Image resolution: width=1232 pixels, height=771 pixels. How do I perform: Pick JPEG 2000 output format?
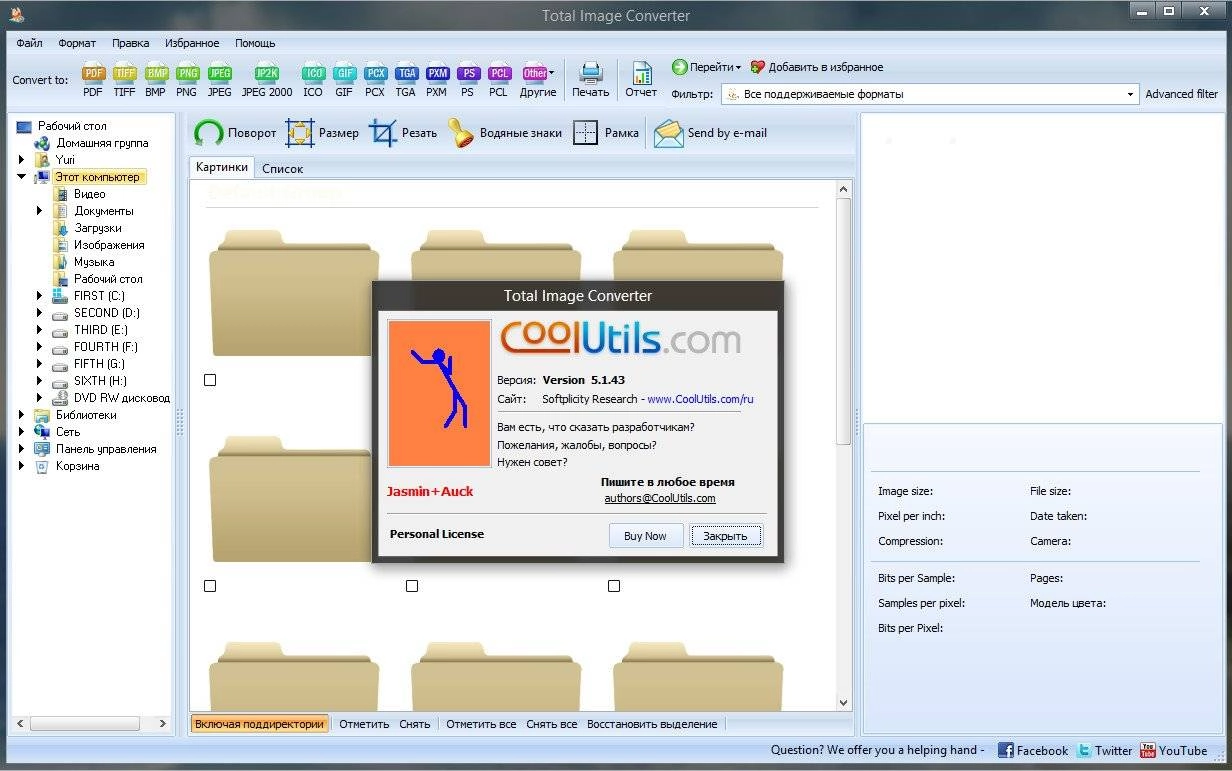click(267, 80)
